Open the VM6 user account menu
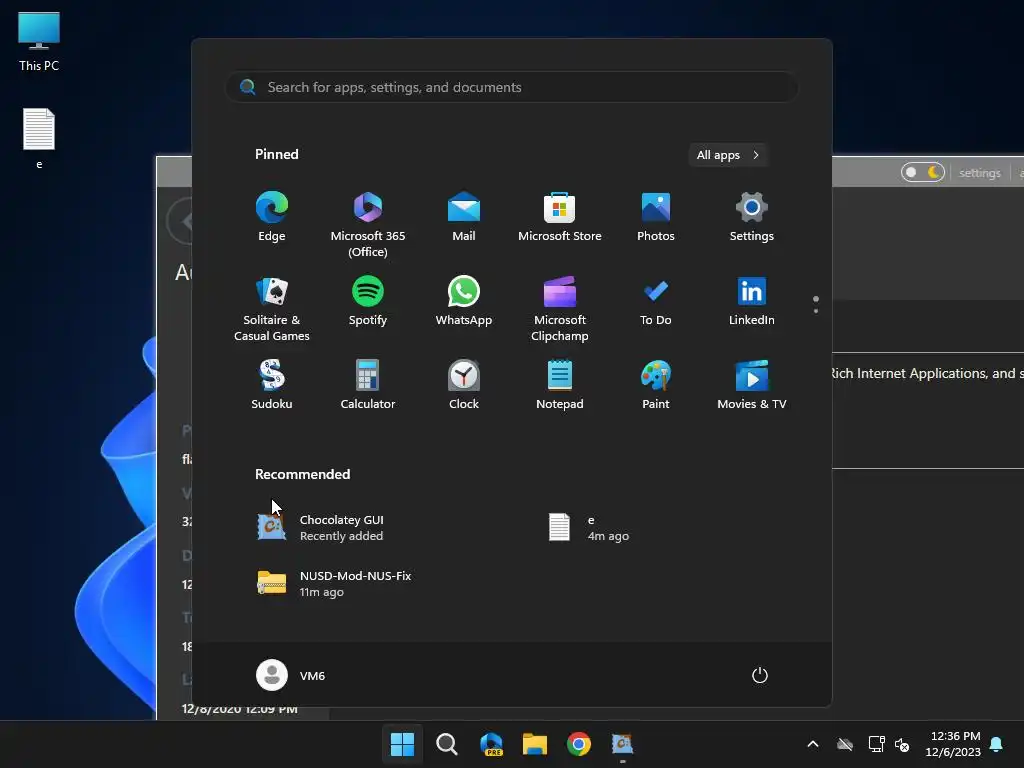The width and height of the screenshot is (1024, 768). [x=291, y=675]
